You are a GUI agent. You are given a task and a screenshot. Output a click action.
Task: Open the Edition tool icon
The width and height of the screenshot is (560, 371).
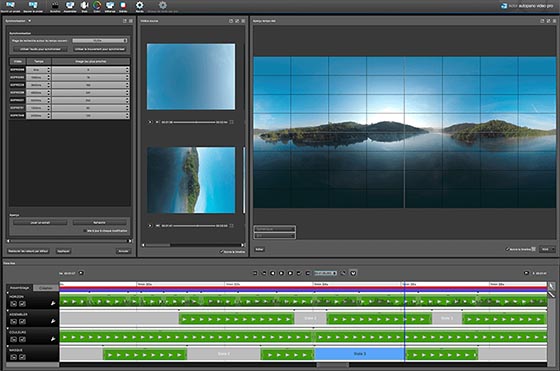123,5
